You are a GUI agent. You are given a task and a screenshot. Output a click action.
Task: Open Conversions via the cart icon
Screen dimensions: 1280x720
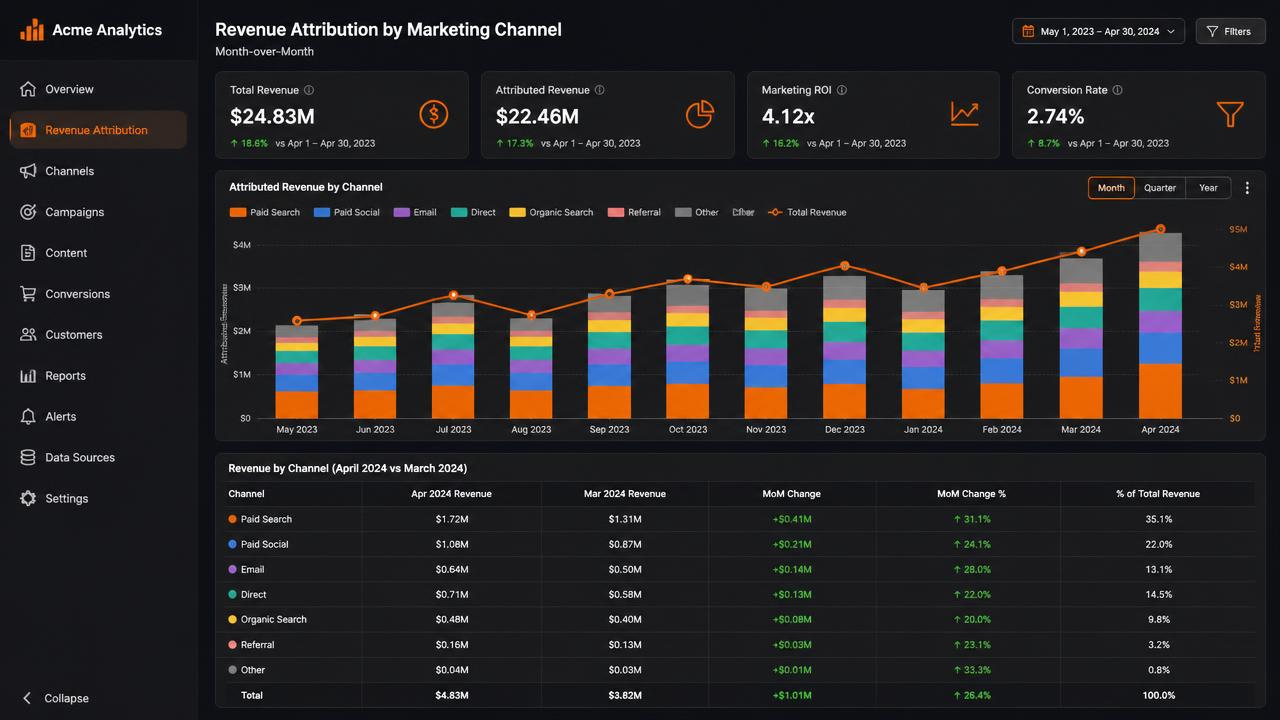[x=28, y=294]
